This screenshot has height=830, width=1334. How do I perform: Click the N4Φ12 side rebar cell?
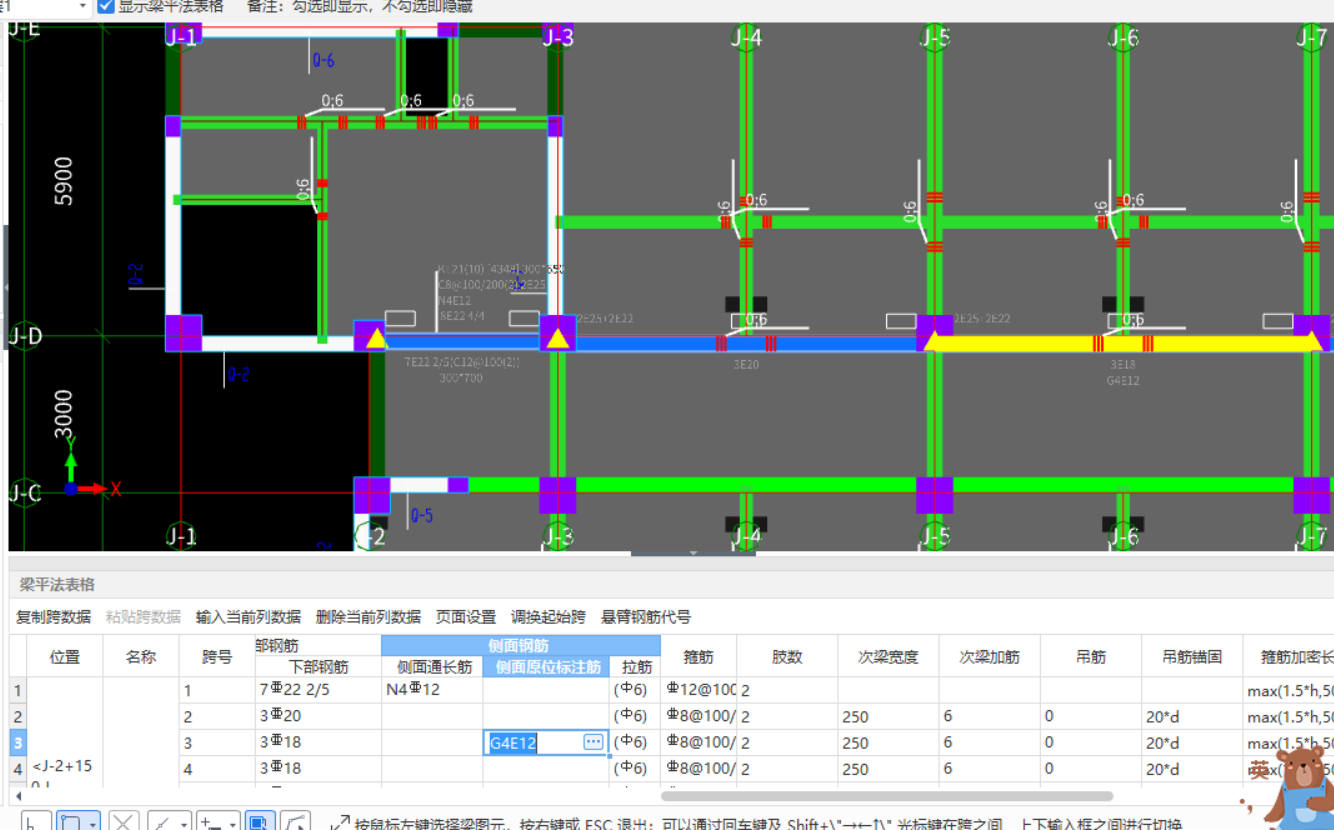click(432, 690)
